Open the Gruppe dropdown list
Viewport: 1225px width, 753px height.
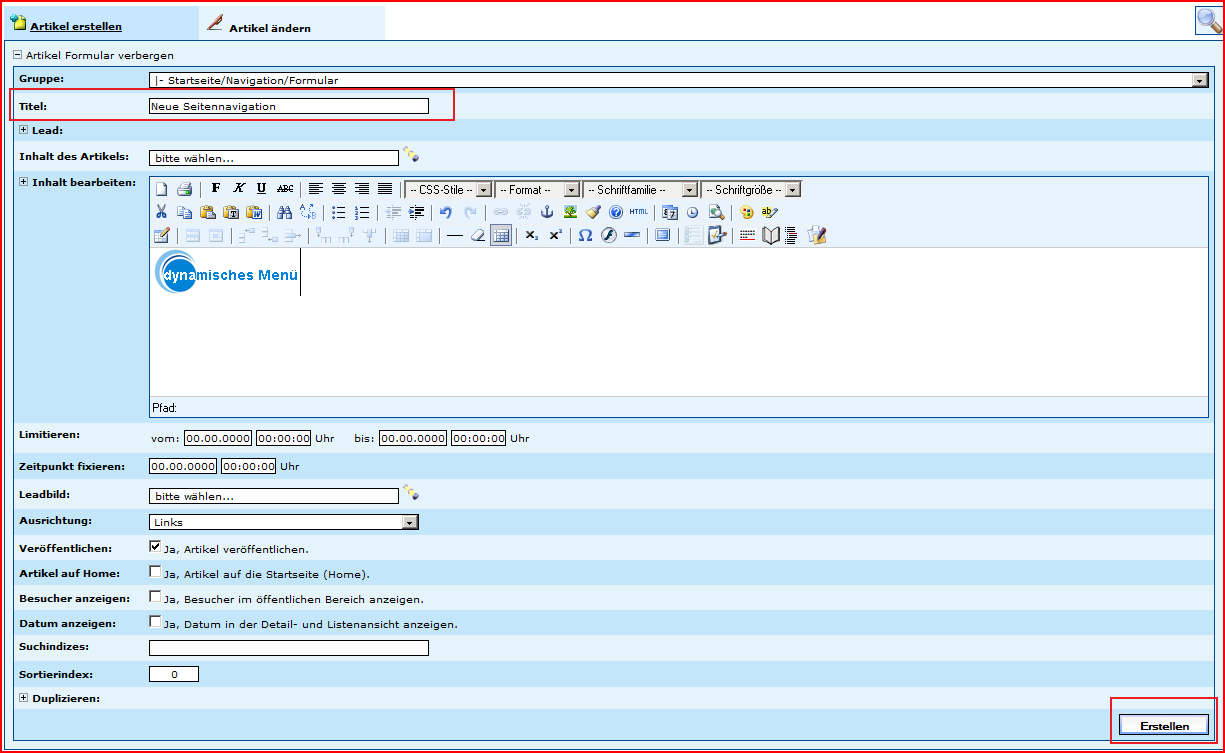click(x=1200, y=80)
